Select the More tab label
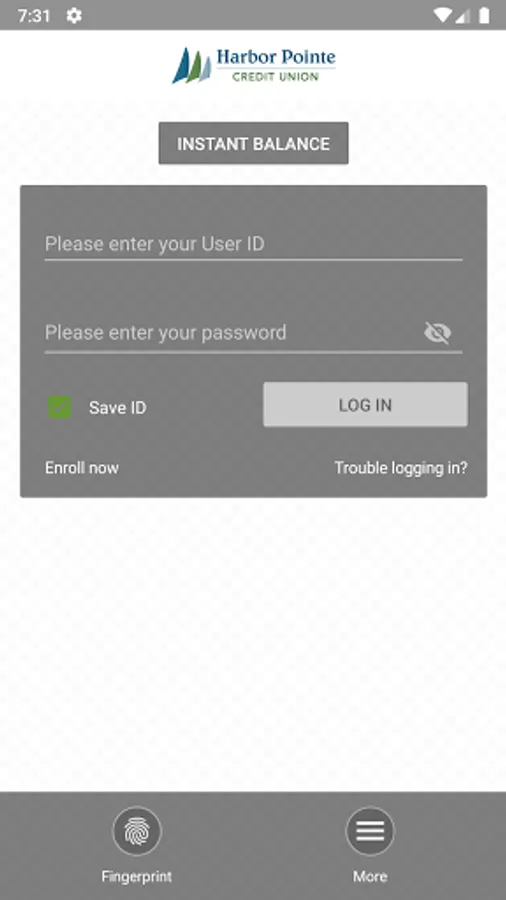Viewport: 506px width, 900px height. (x=370, y=876)
